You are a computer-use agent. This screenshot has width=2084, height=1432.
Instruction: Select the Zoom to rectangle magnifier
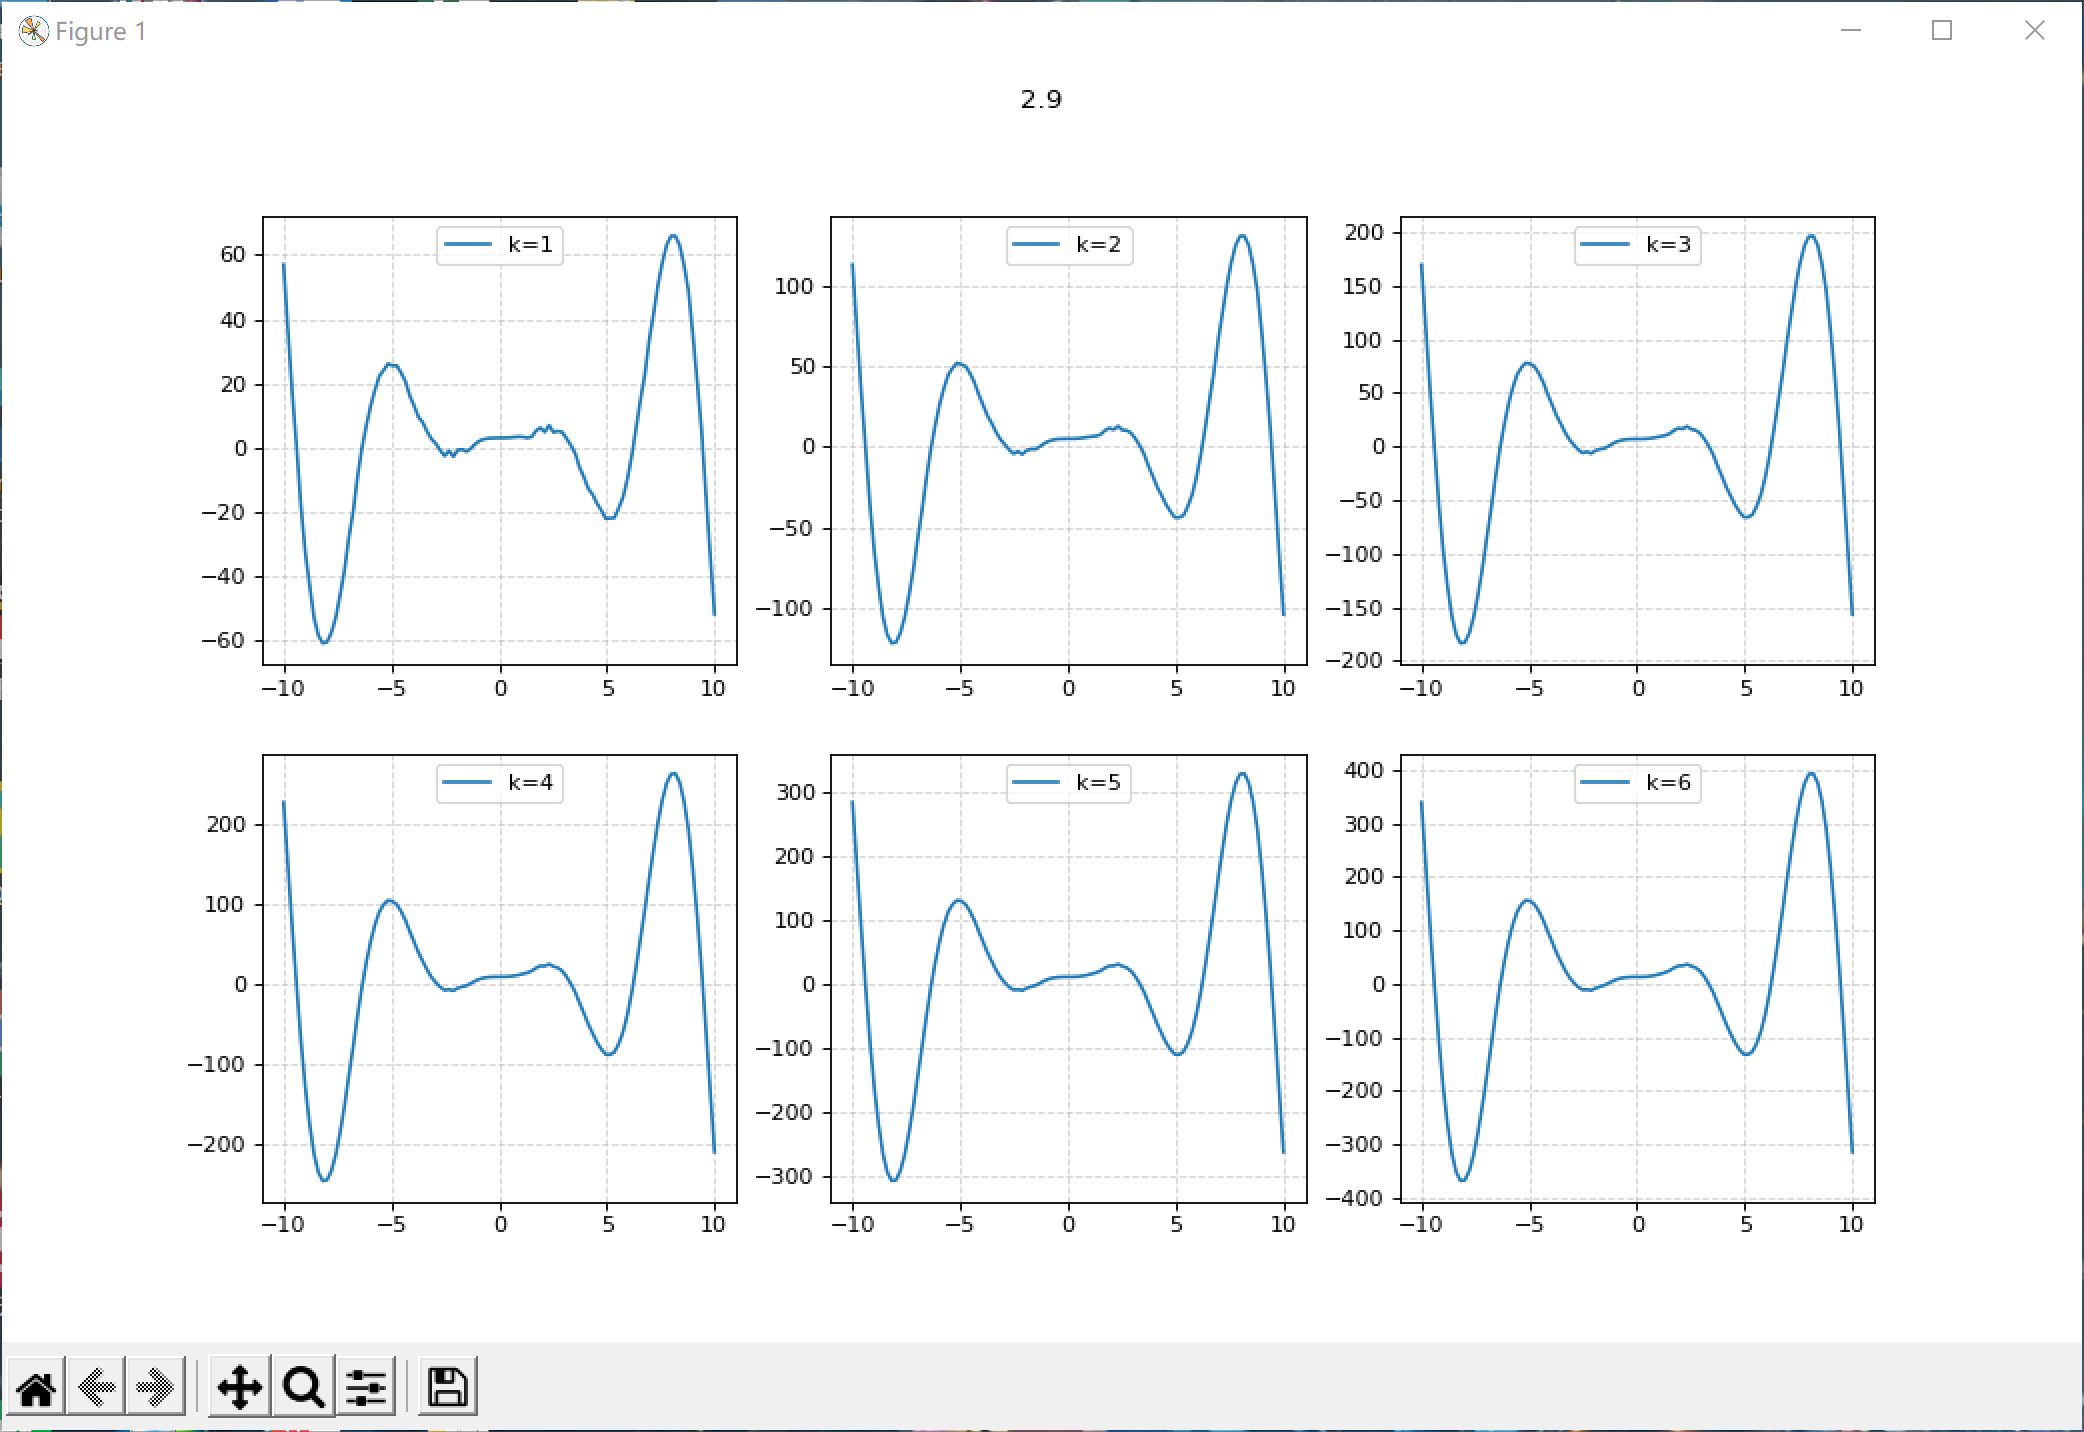303,1388
